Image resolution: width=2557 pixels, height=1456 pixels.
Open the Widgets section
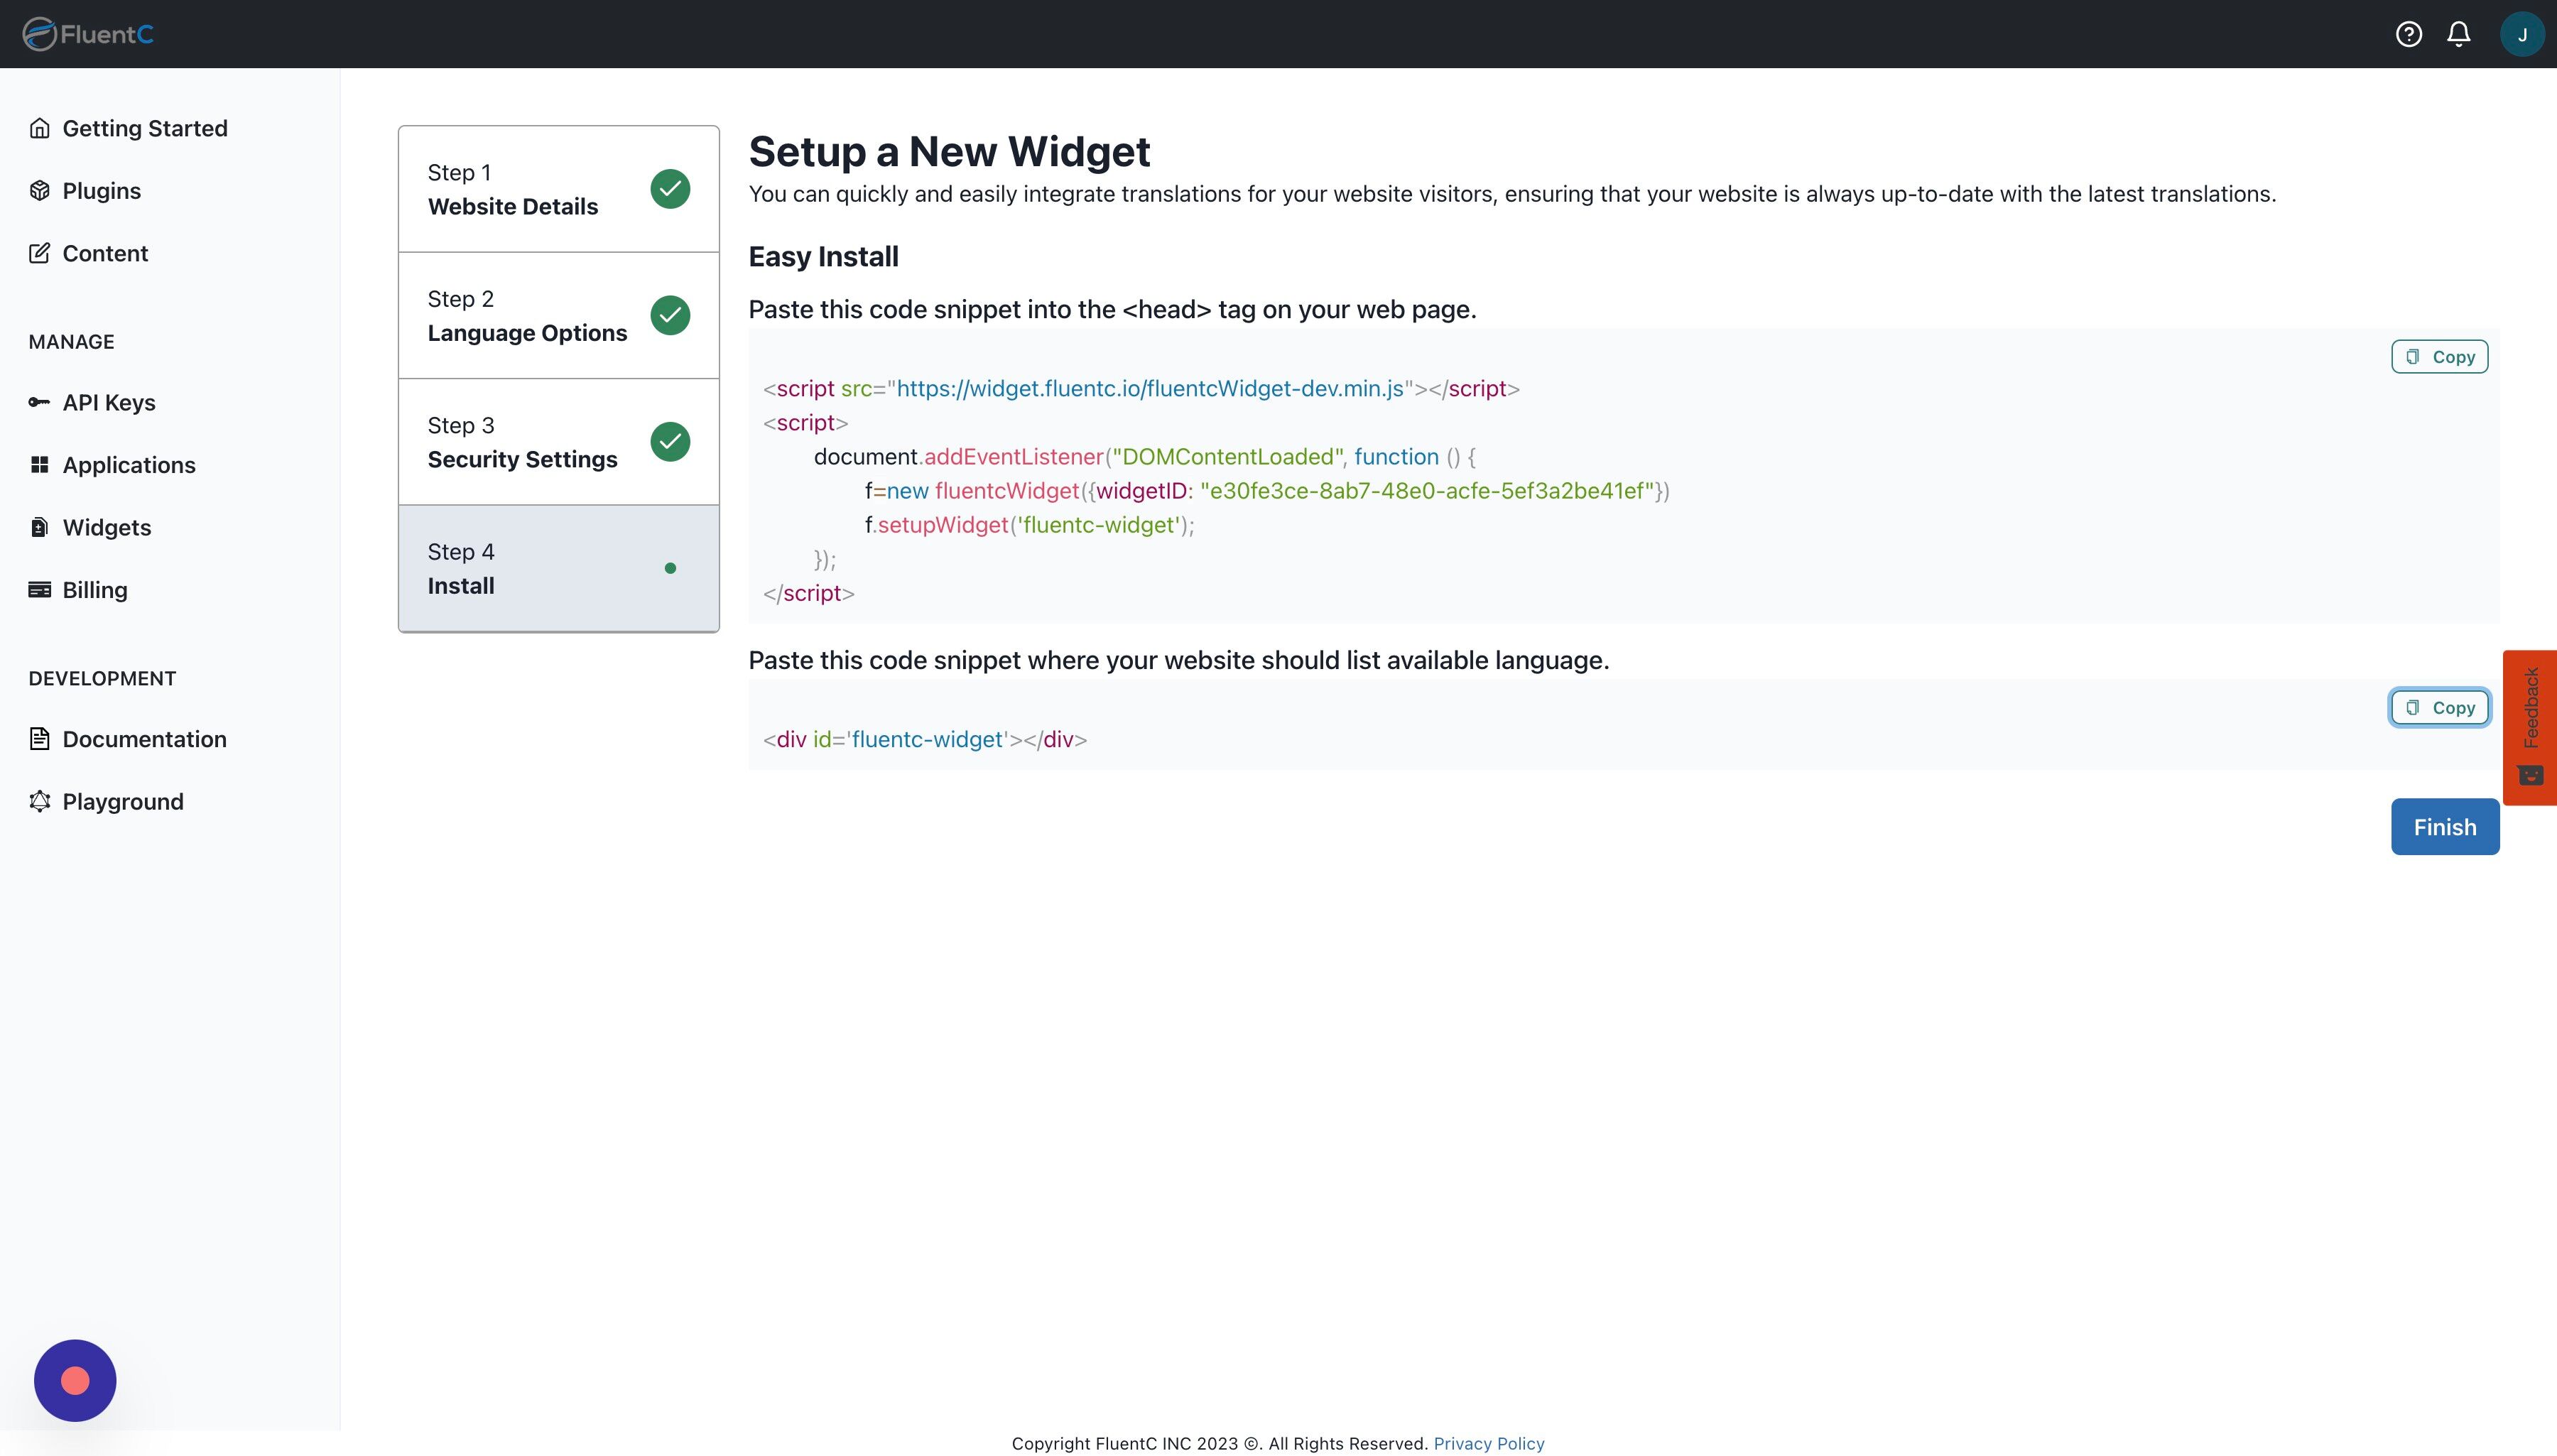[x=106, y=527]
